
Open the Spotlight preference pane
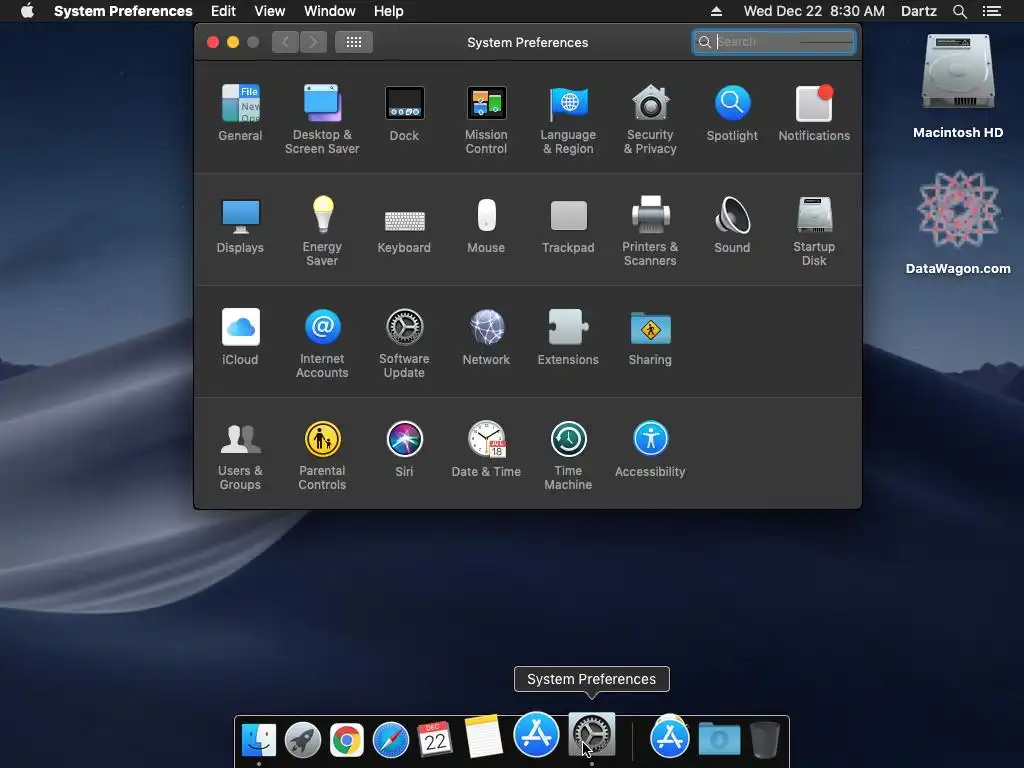coord(732,113)
